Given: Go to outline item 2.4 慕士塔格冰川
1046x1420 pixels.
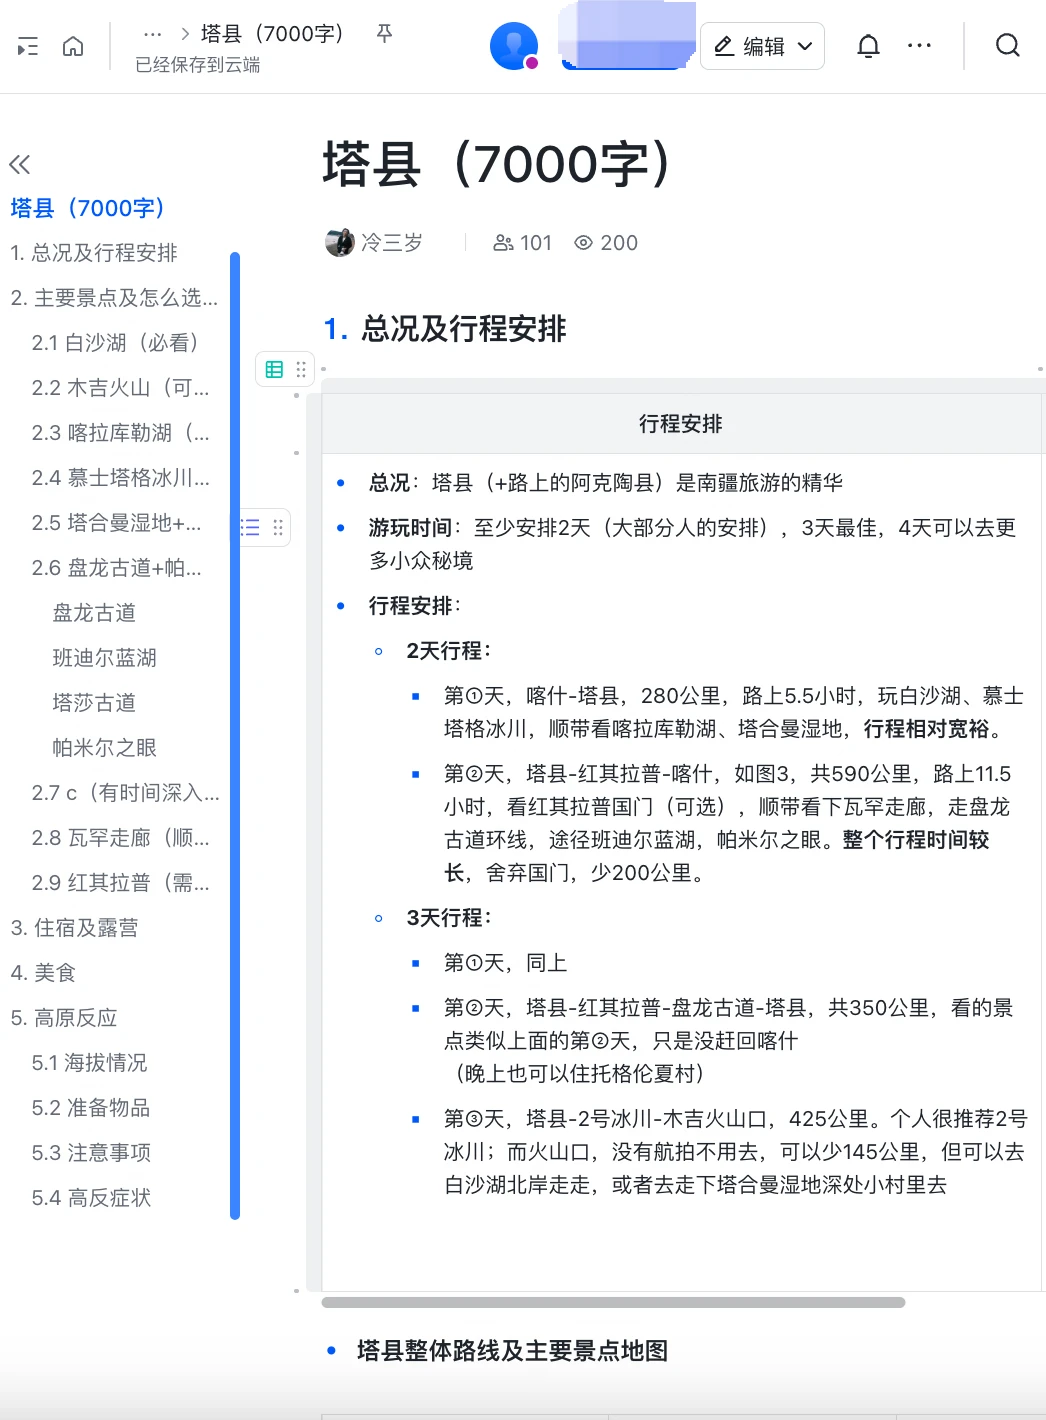Looking at the screenshot, I should (121, 478).
